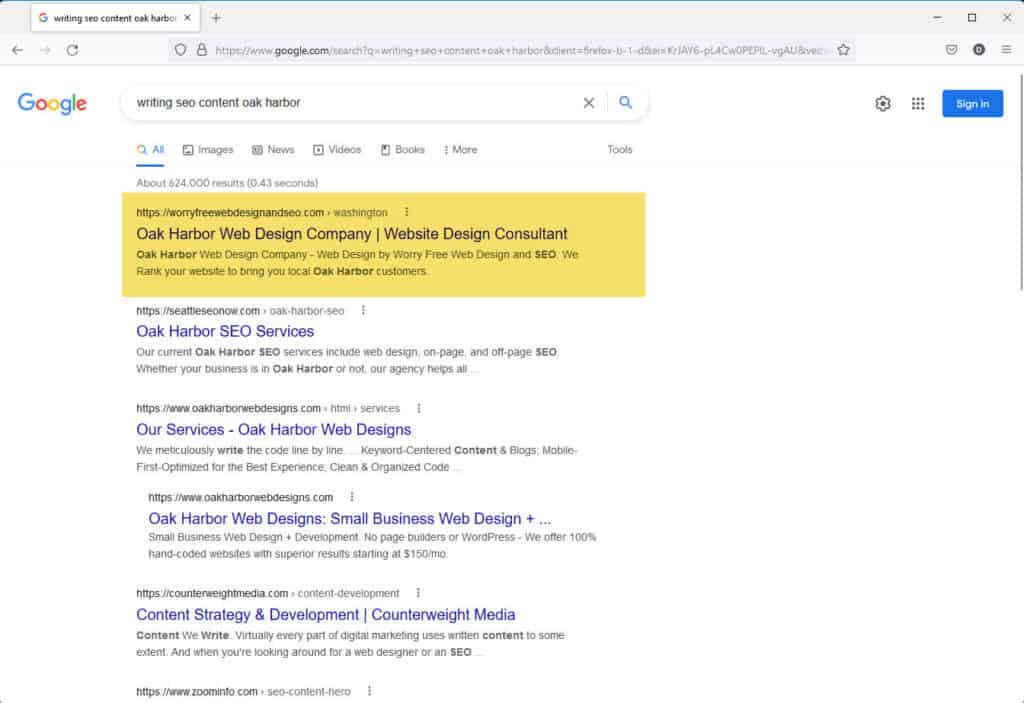Screen dimensions: 1024x703
Task: Select the All search tab
Action: (151, 150)
